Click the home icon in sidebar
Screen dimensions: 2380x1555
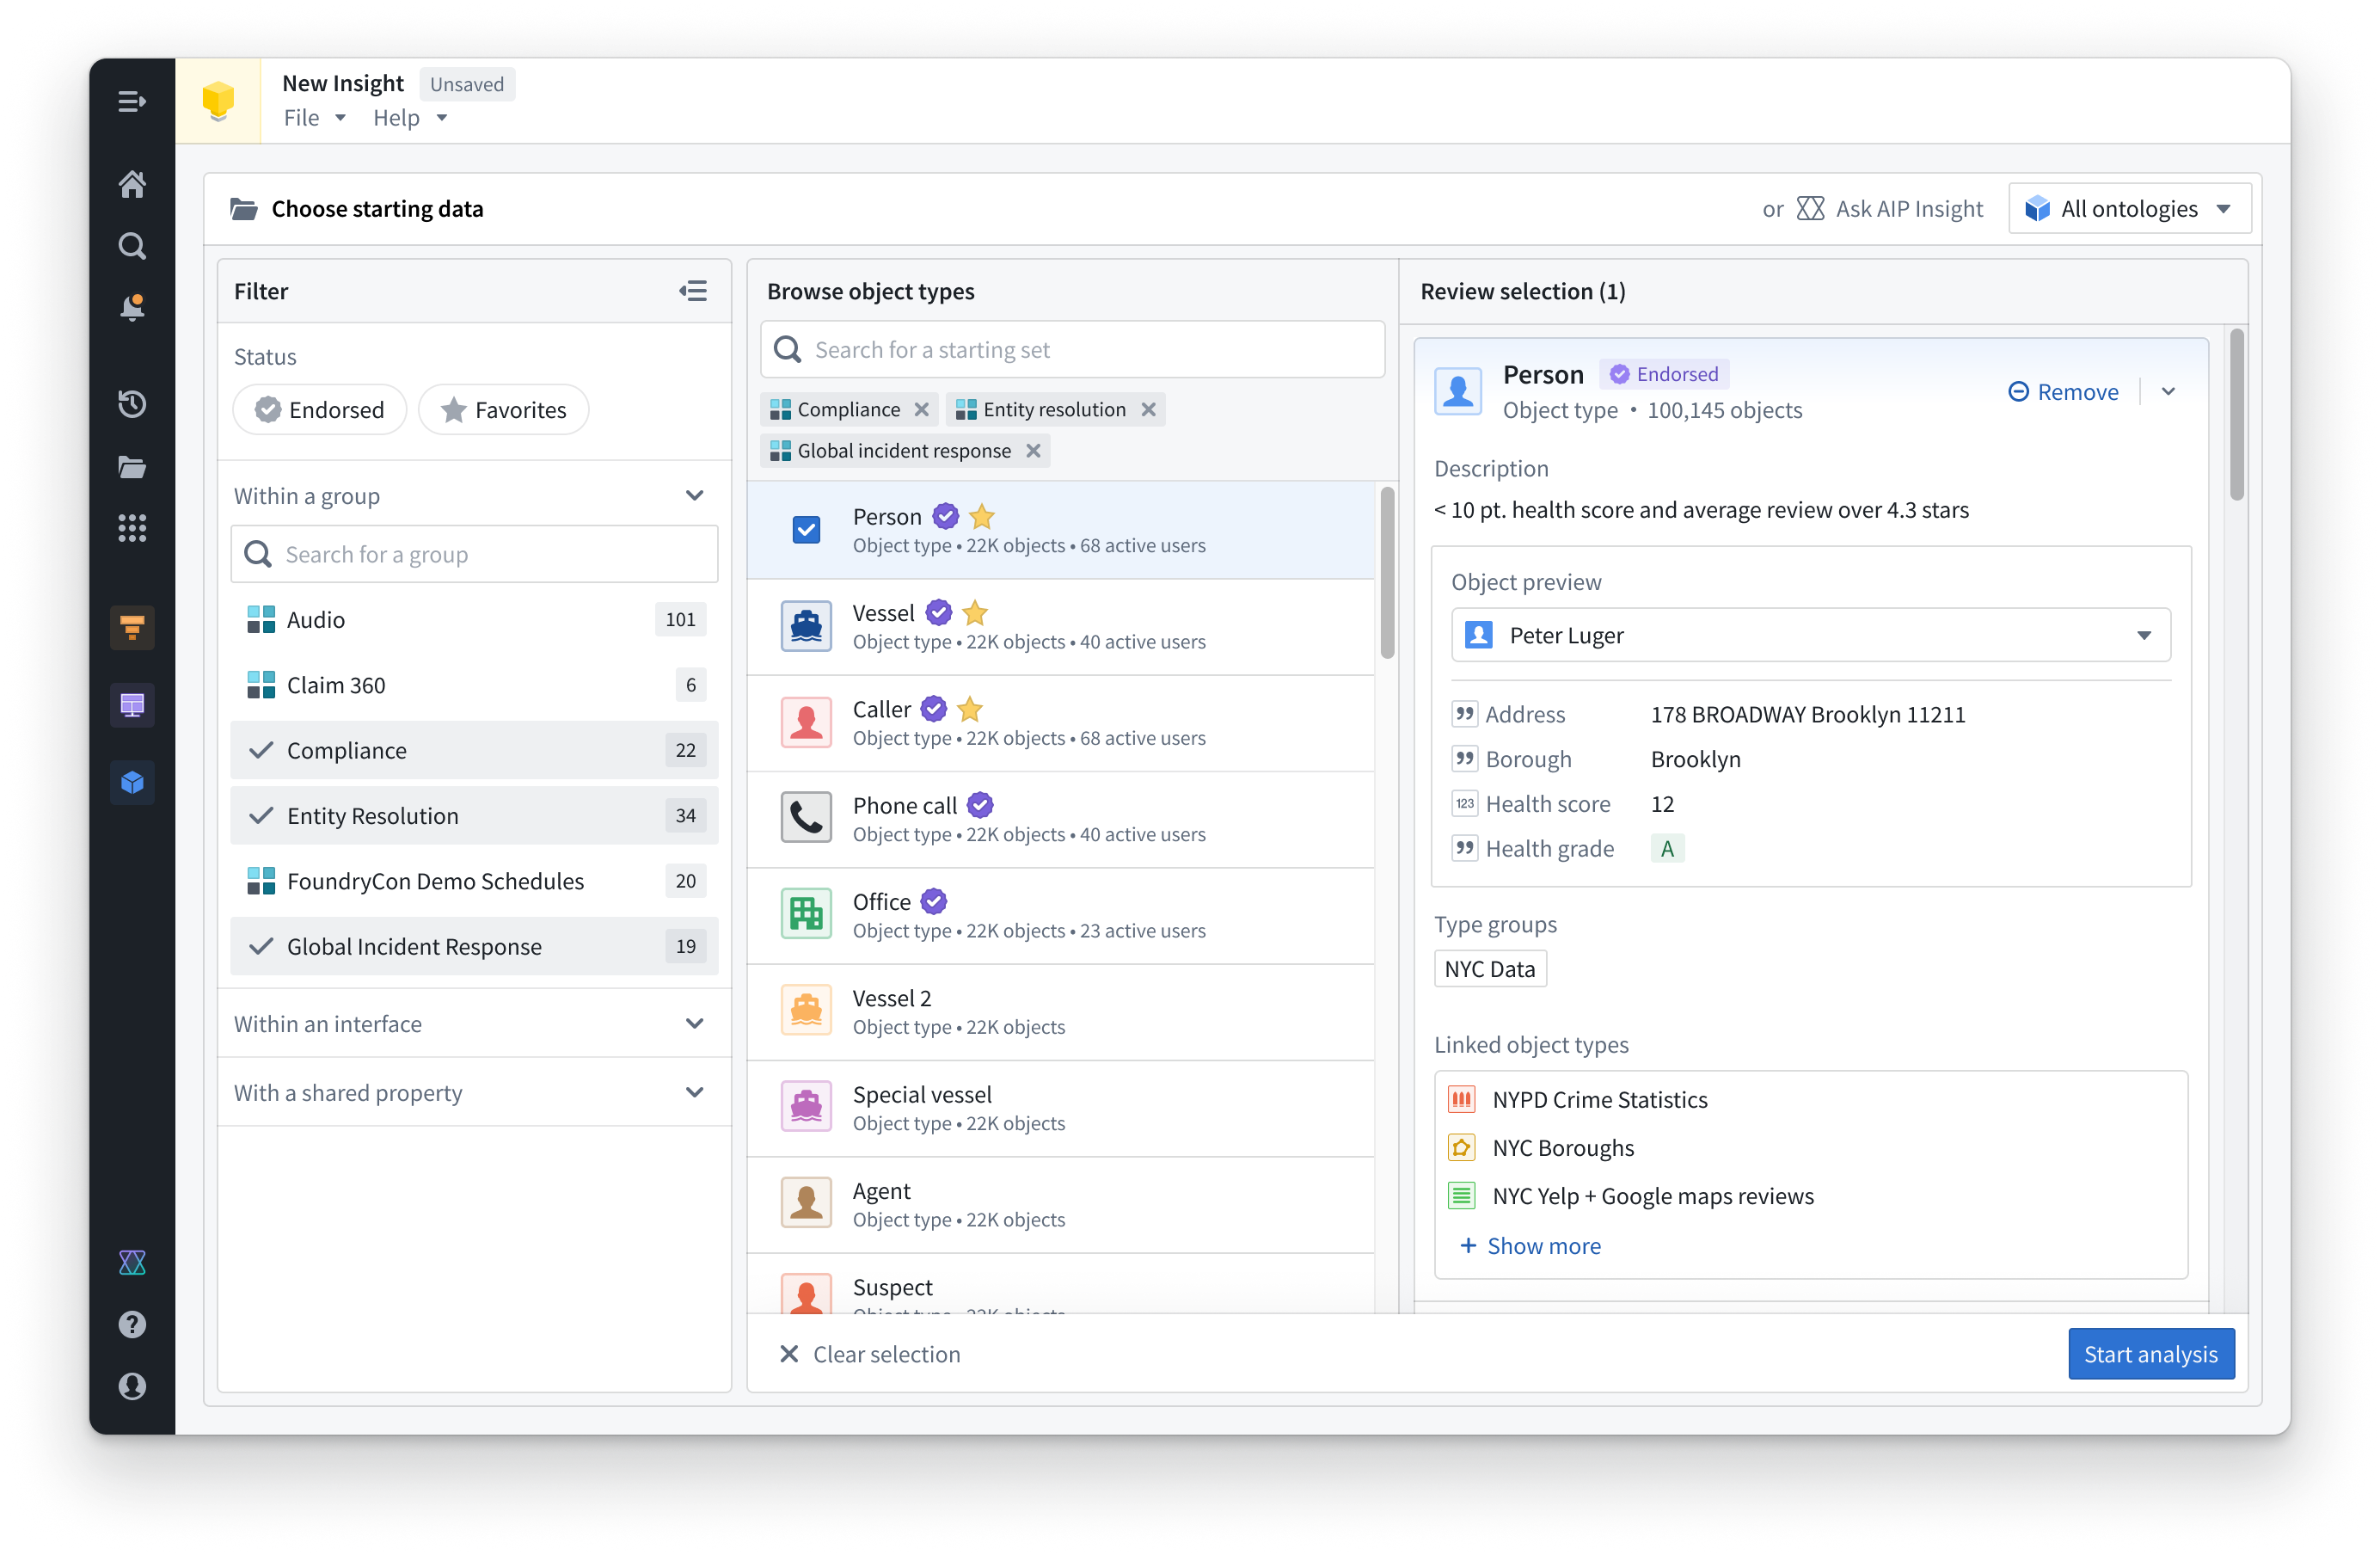tap(132, 184)
